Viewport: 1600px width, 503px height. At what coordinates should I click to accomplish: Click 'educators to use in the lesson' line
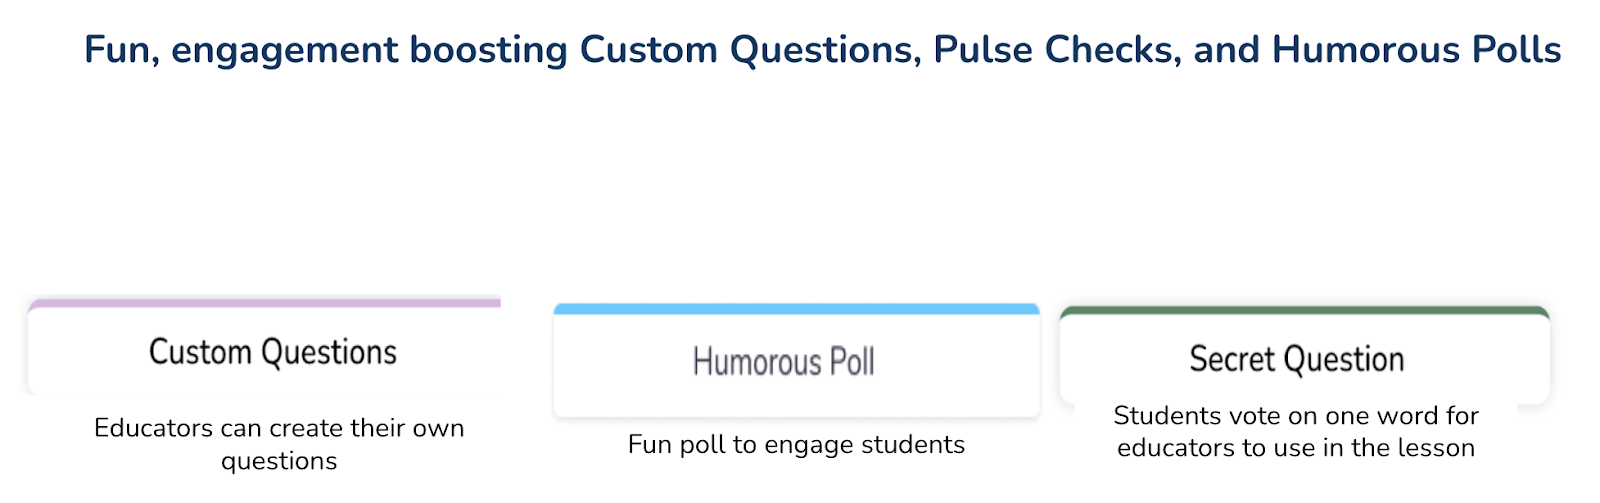[x=1295, y=447]
